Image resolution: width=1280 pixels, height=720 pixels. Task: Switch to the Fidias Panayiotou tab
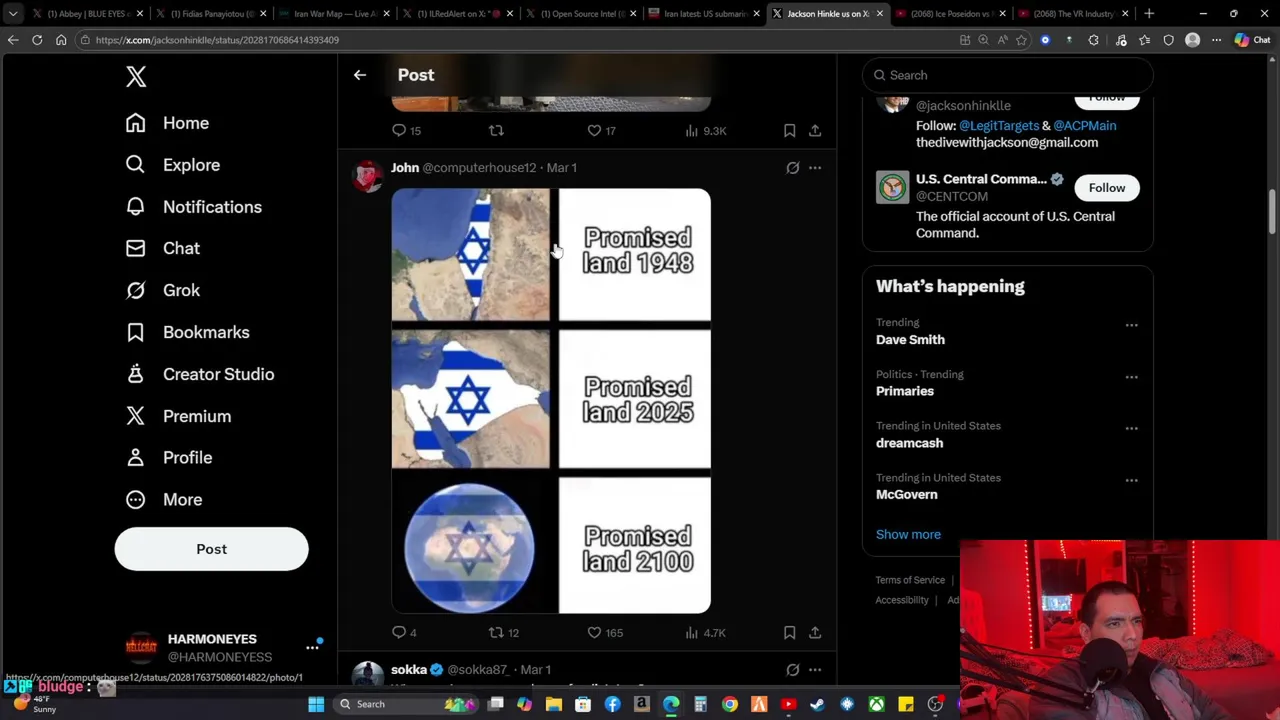tap(212, 14)
